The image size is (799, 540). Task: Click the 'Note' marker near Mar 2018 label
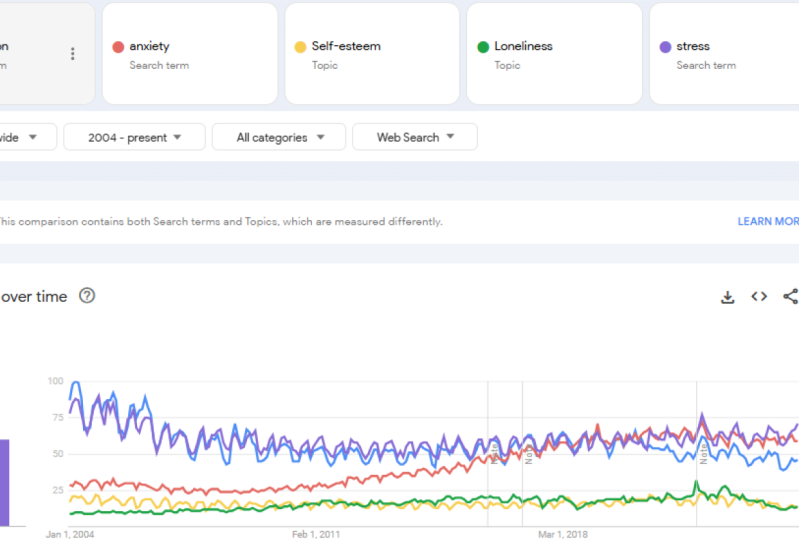[528, 454]
